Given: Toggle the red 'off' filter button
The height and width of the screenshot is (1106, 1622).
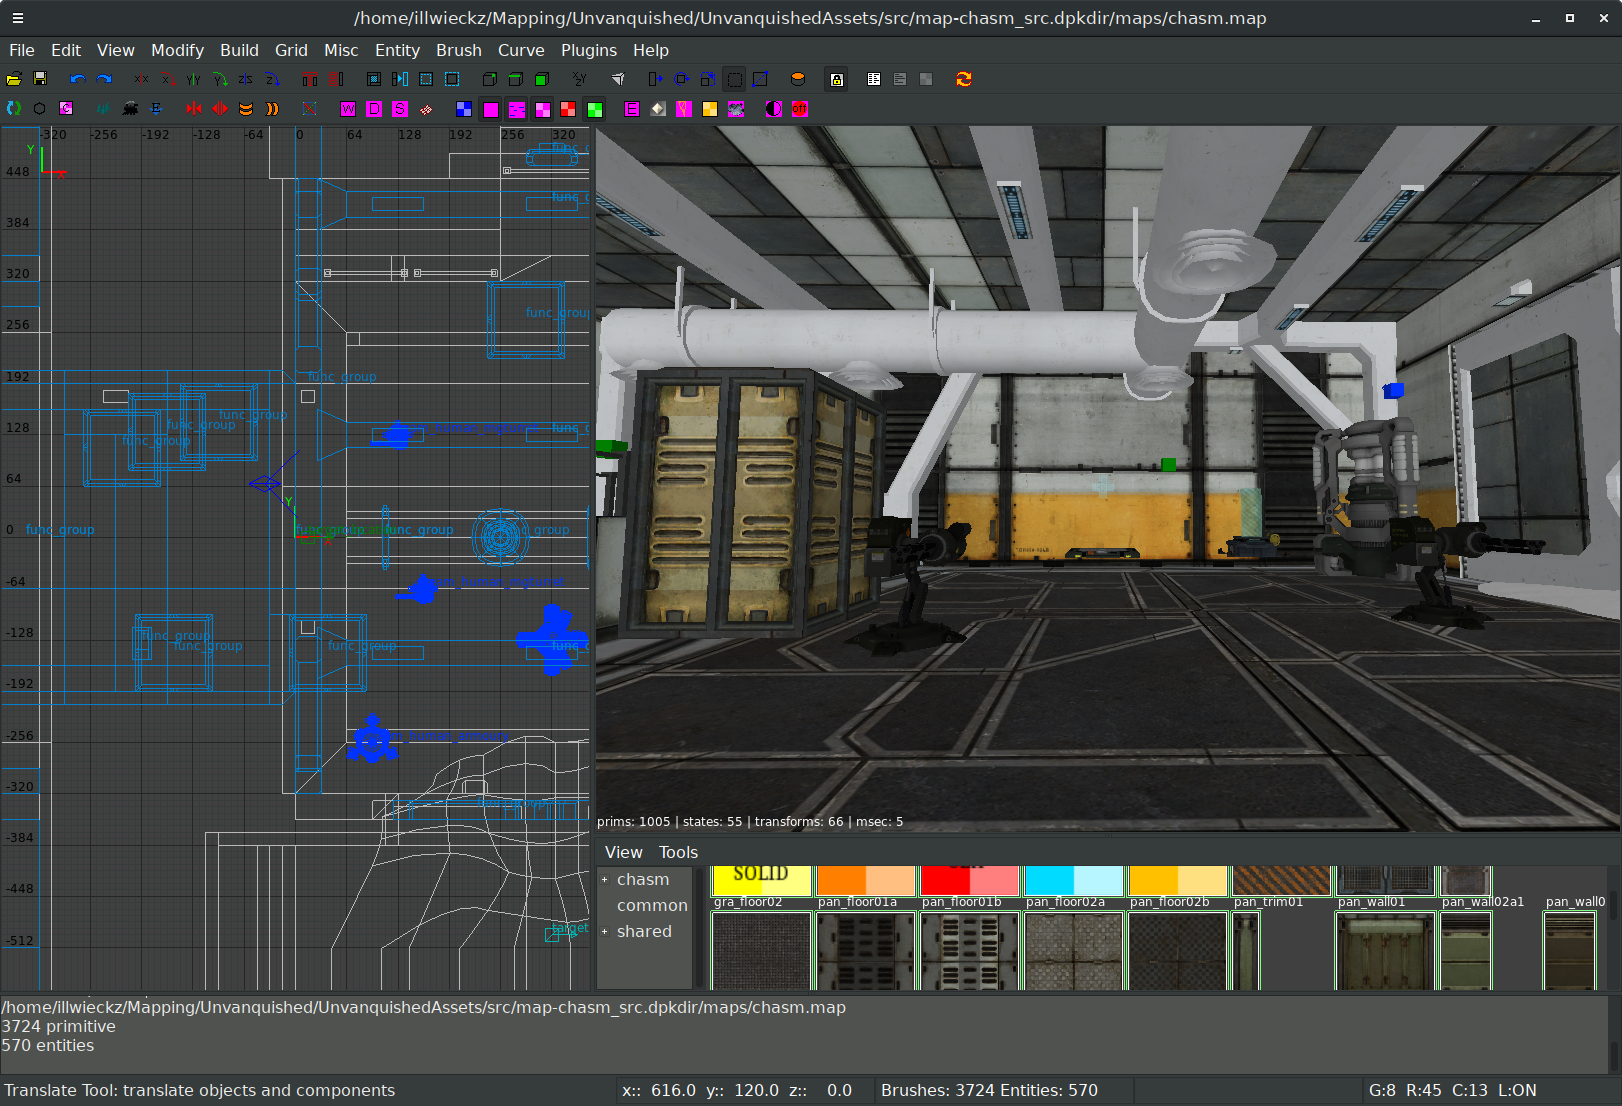Looking at the screenshot, I should point(800,109).
